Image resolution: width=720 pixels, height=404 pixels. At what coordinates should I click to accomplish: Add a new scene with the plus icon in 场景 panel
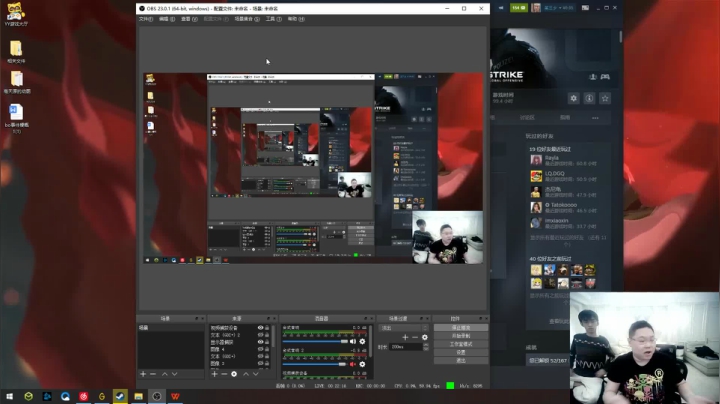[143, 374]
